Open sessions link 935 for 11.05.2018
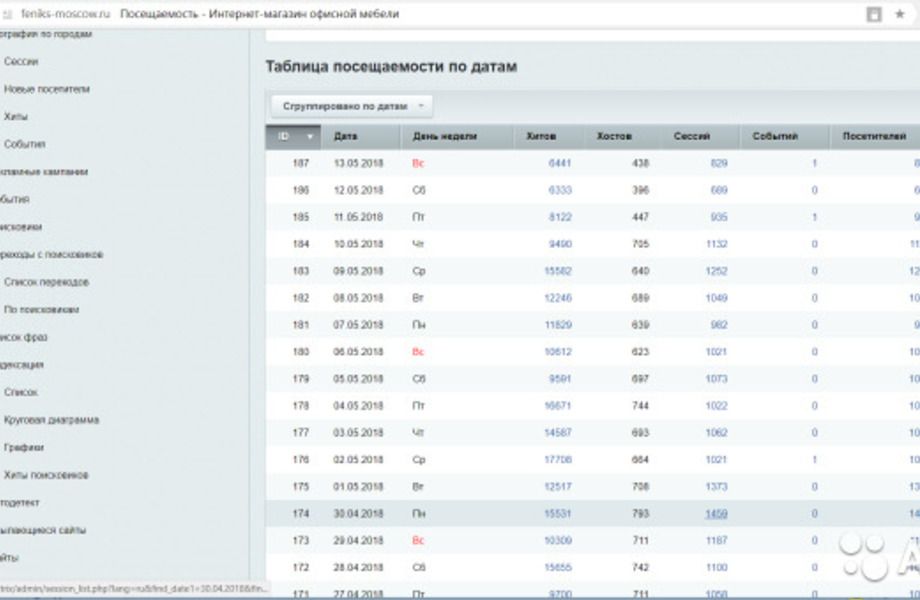Image resolution: width=920 pixels, height=600 pixels. [x=719, y=217]
